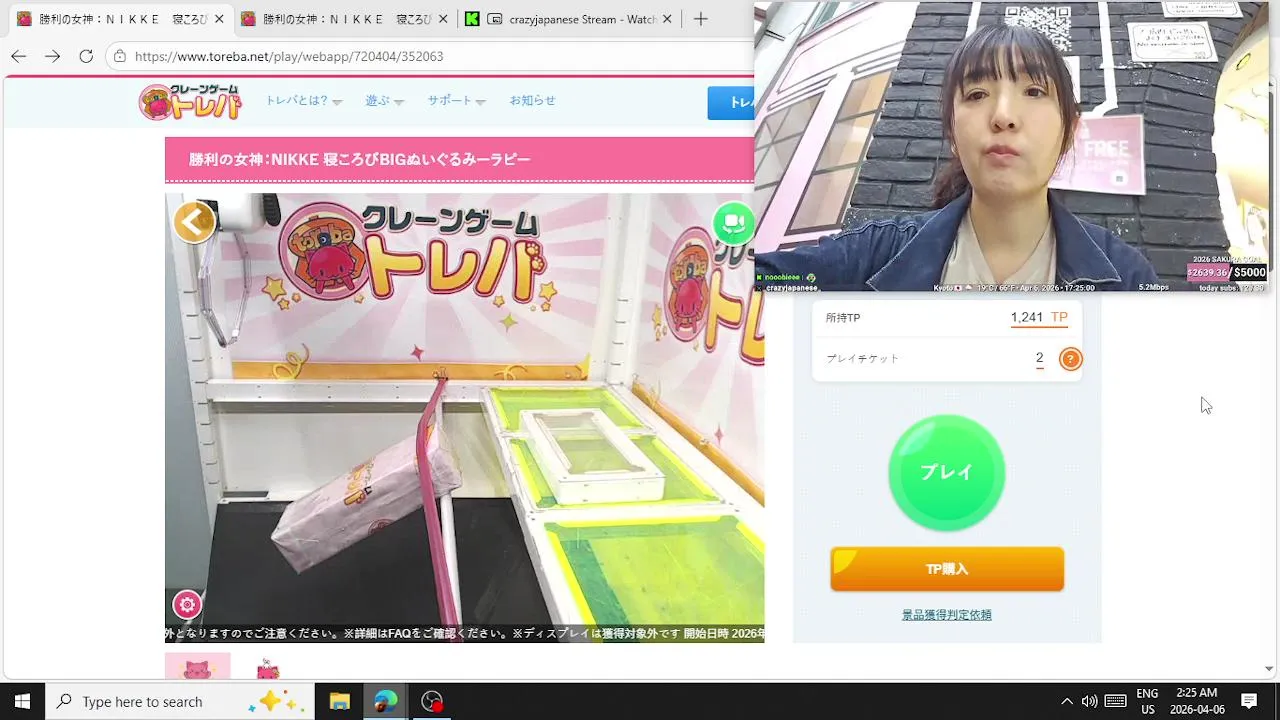
Task: Open Edge browser taskbar icon
Action: point(385,701)
